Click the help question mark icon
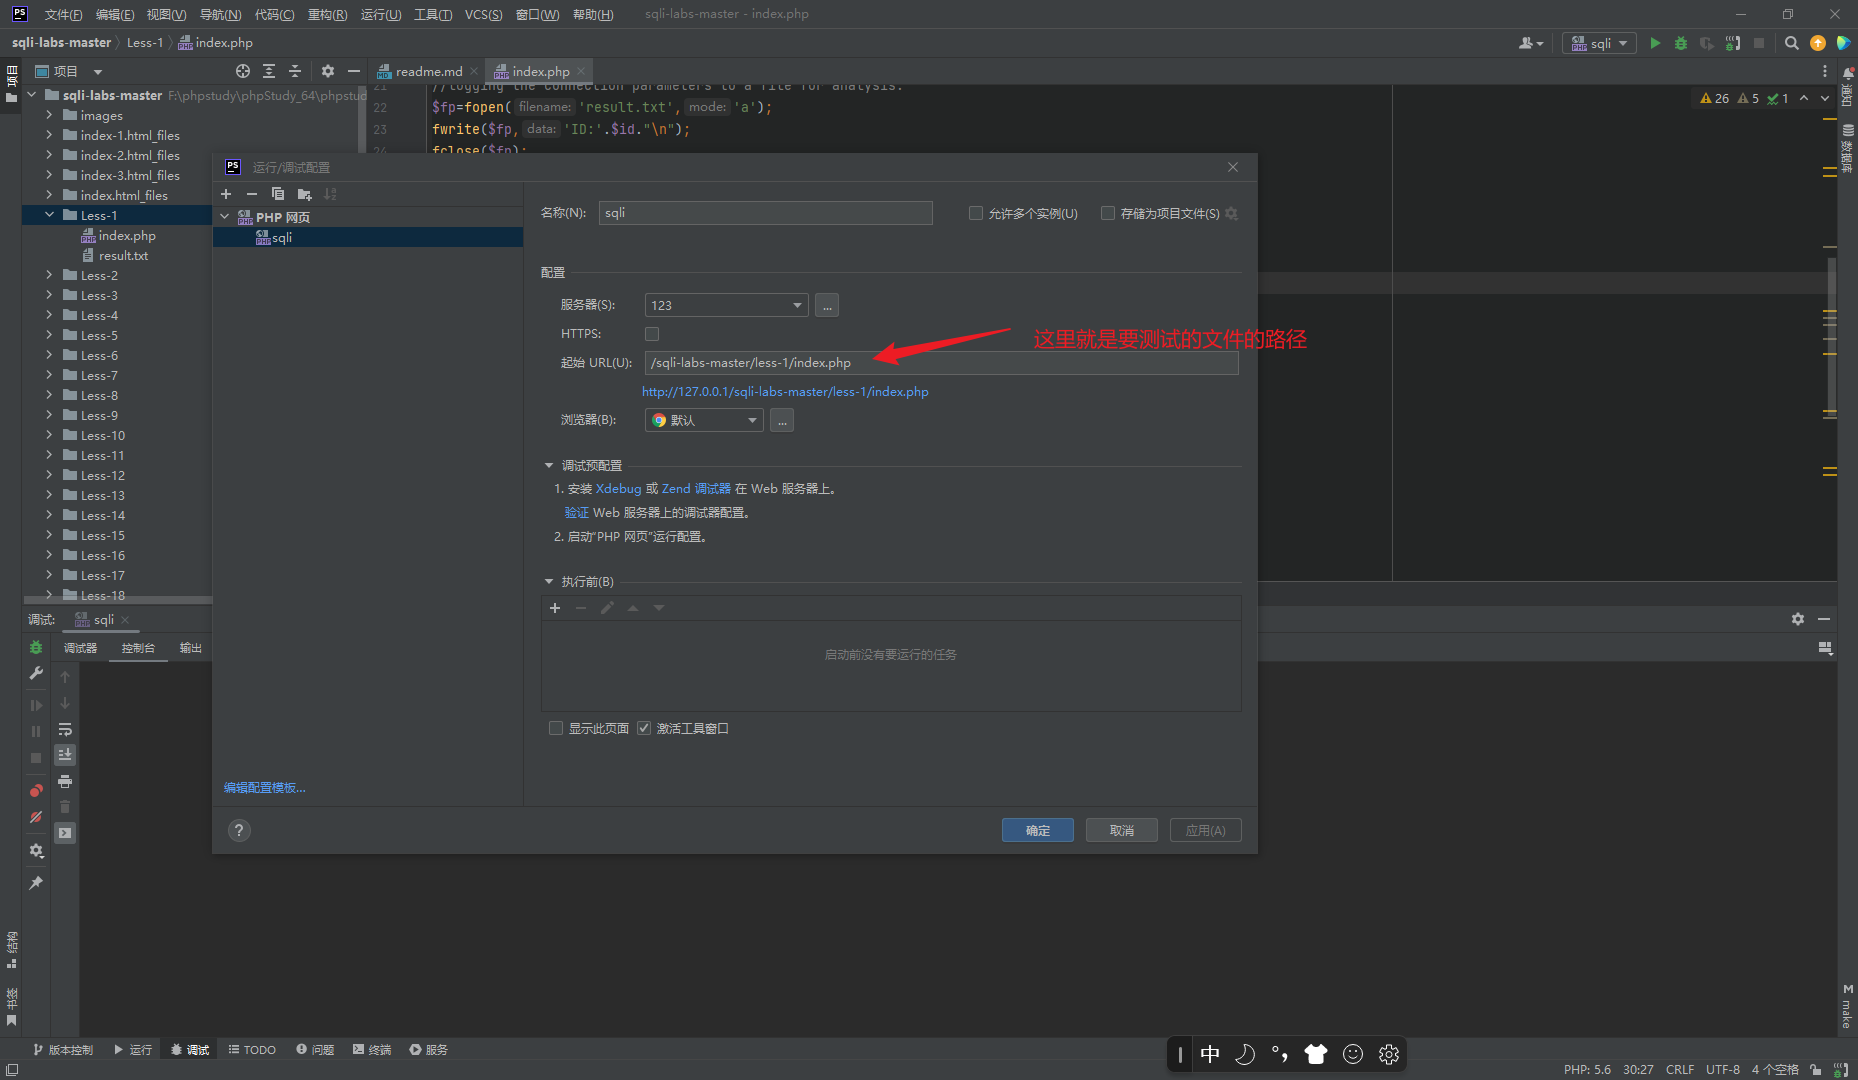 (x=239, y=830)
